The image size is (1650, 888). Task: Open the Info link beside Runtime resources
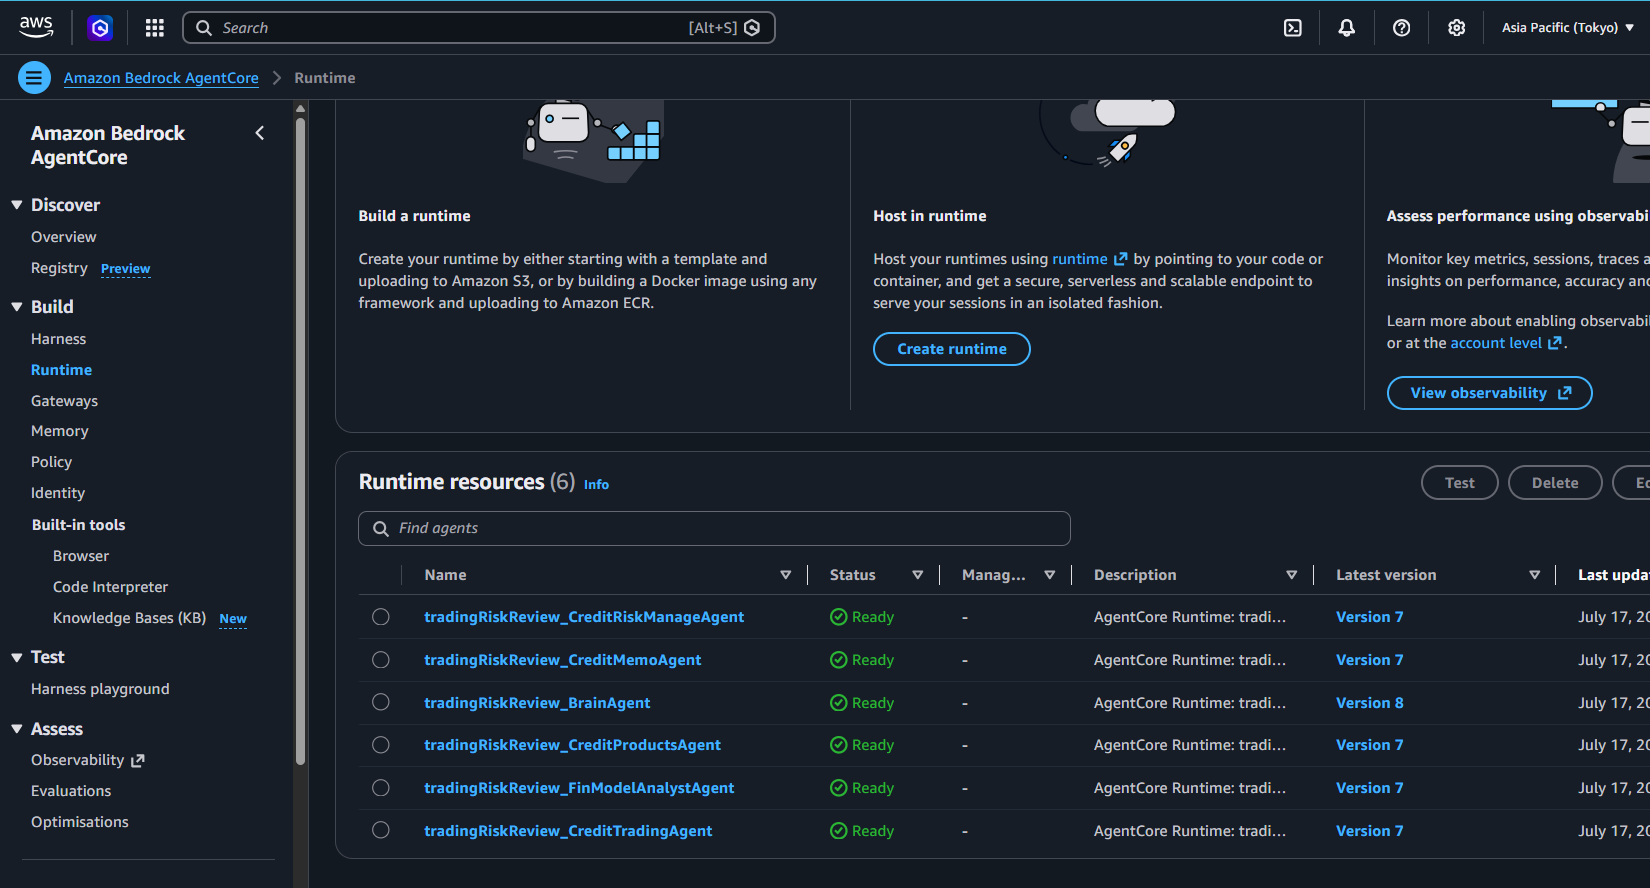click(x=596, y=484)
